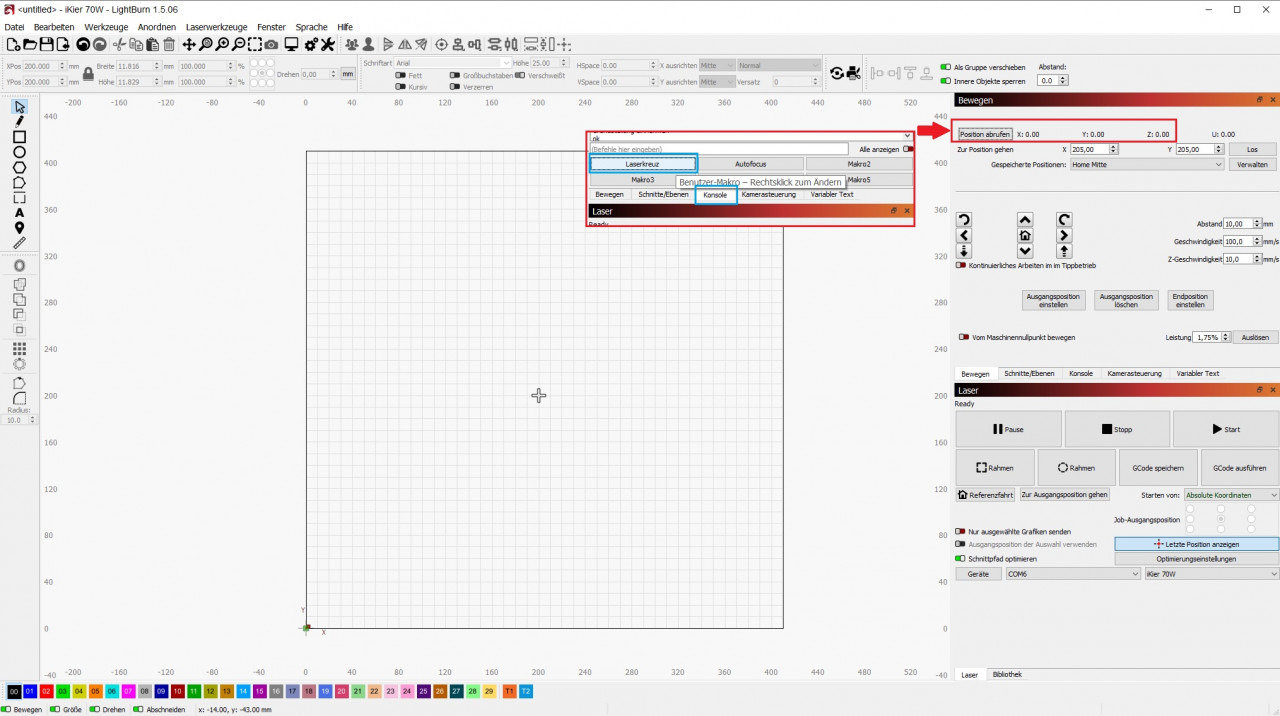
Task: Click the home jog button in Bewegen panel
Action: pyautogui.click(x=1024, y=236)
